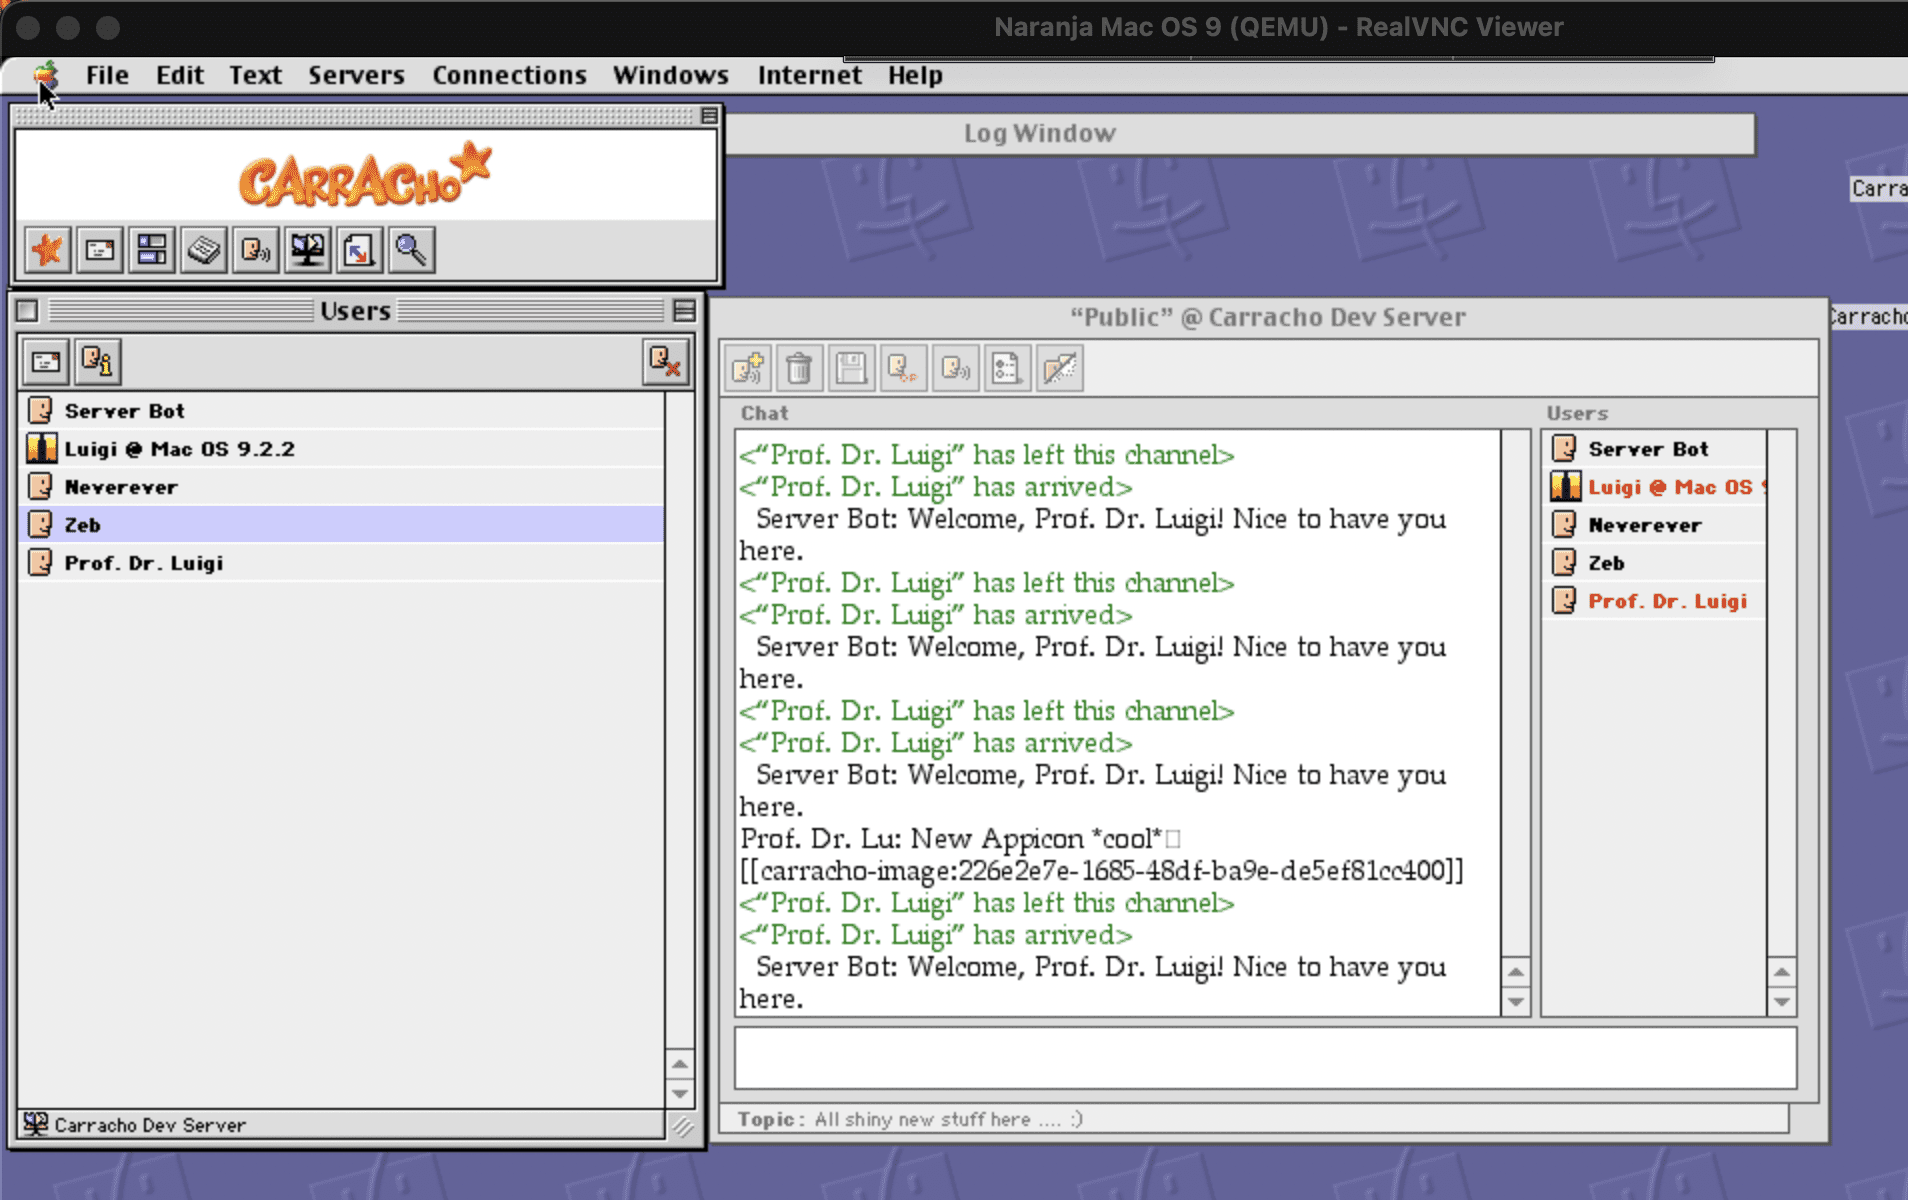
Task: Collapse the Users window with windowshade box
Action: 684,311
